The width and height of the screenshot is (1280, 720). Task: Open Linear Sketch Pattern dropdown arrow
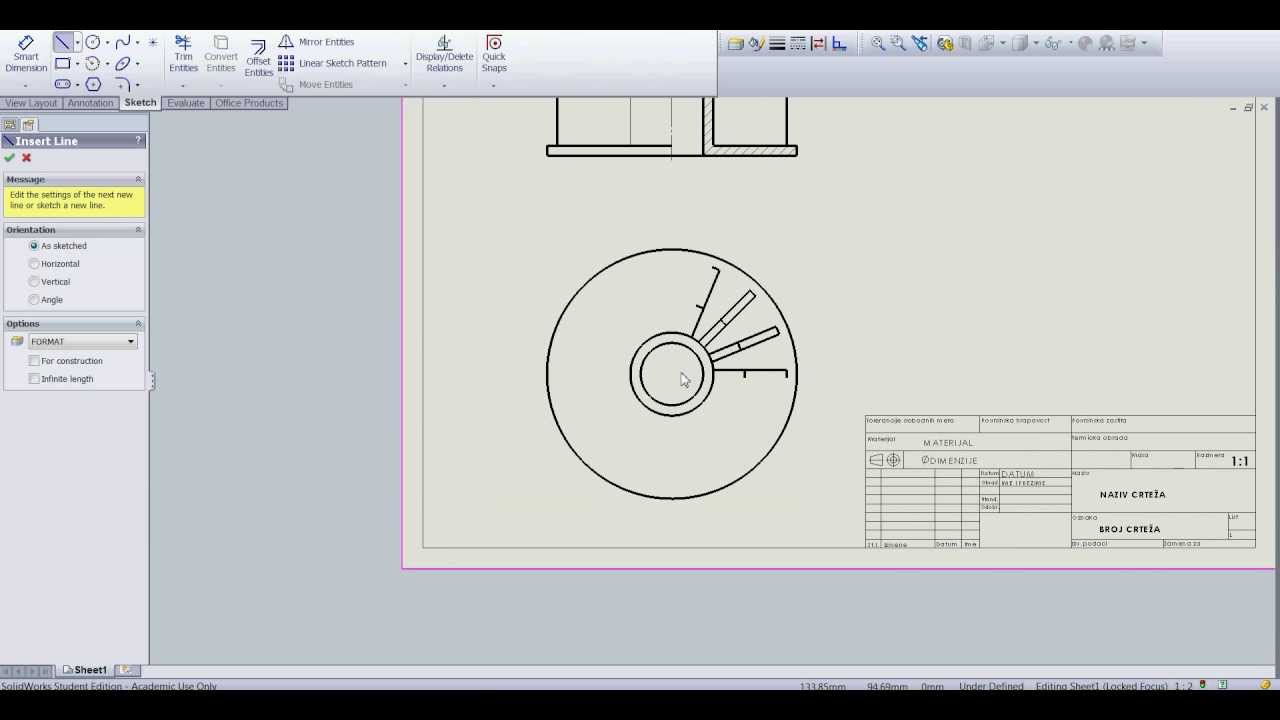coord(405,64)
